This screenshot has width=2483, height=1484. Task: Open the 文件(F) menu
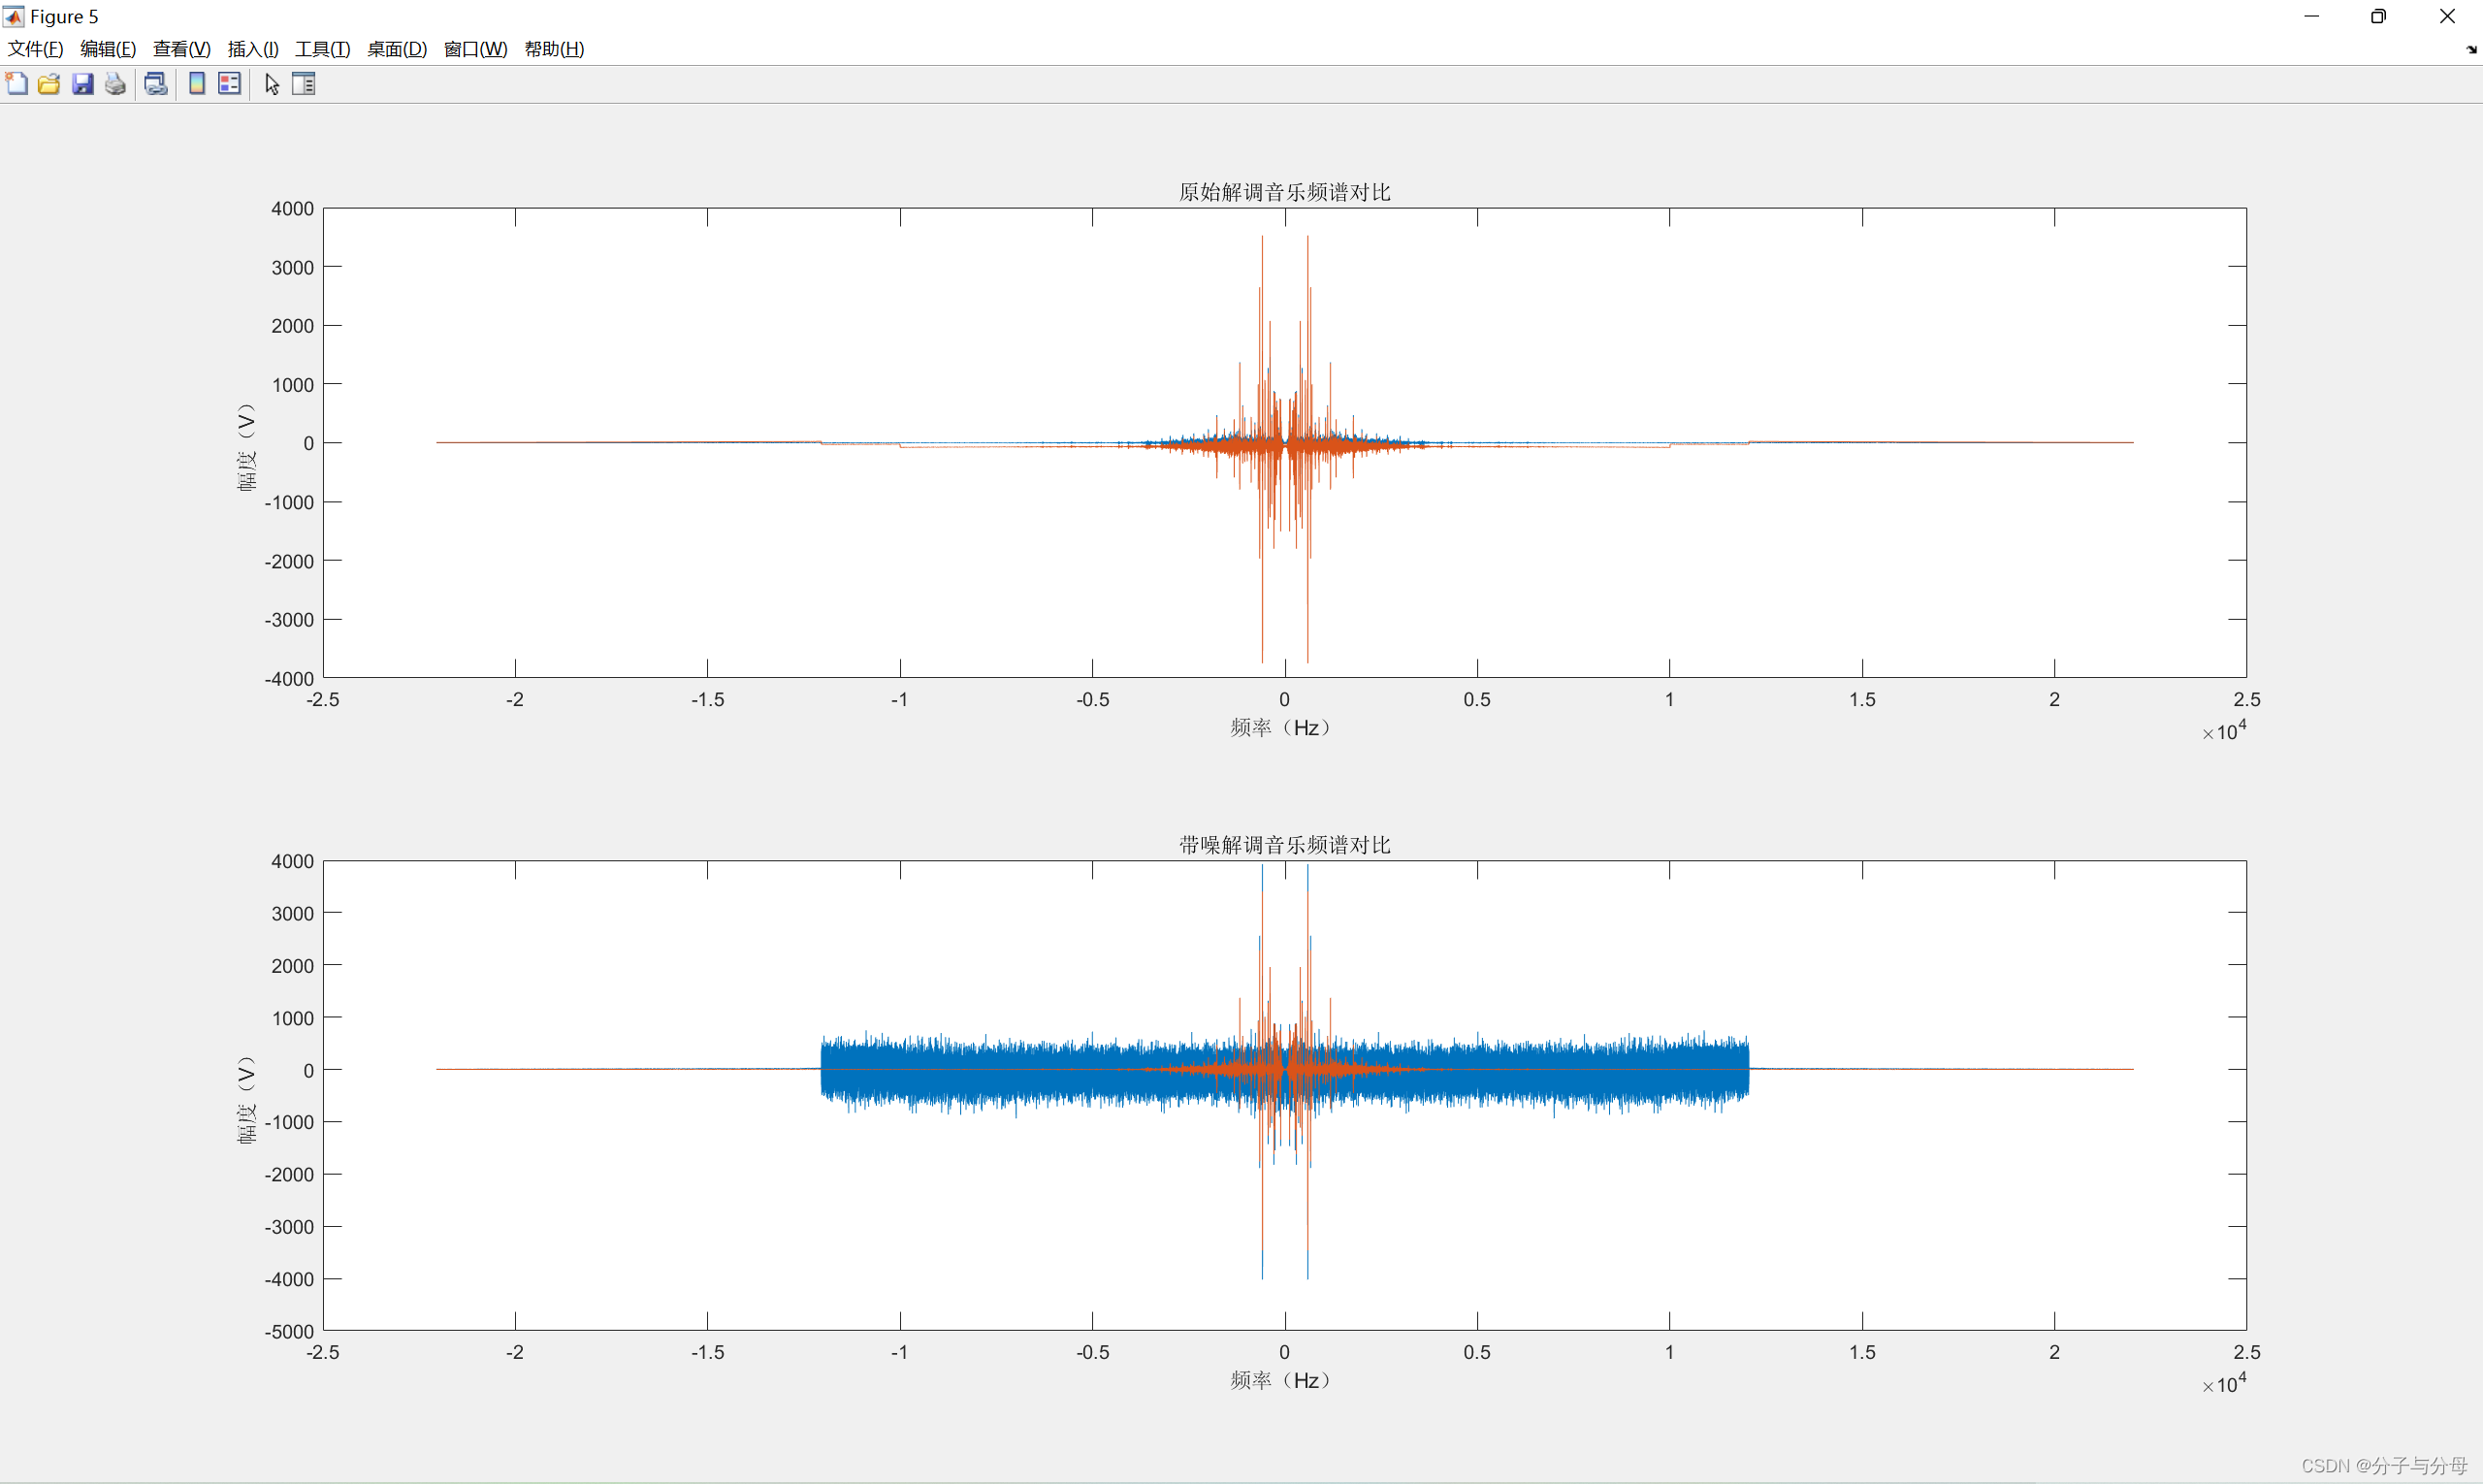[36, 49]
